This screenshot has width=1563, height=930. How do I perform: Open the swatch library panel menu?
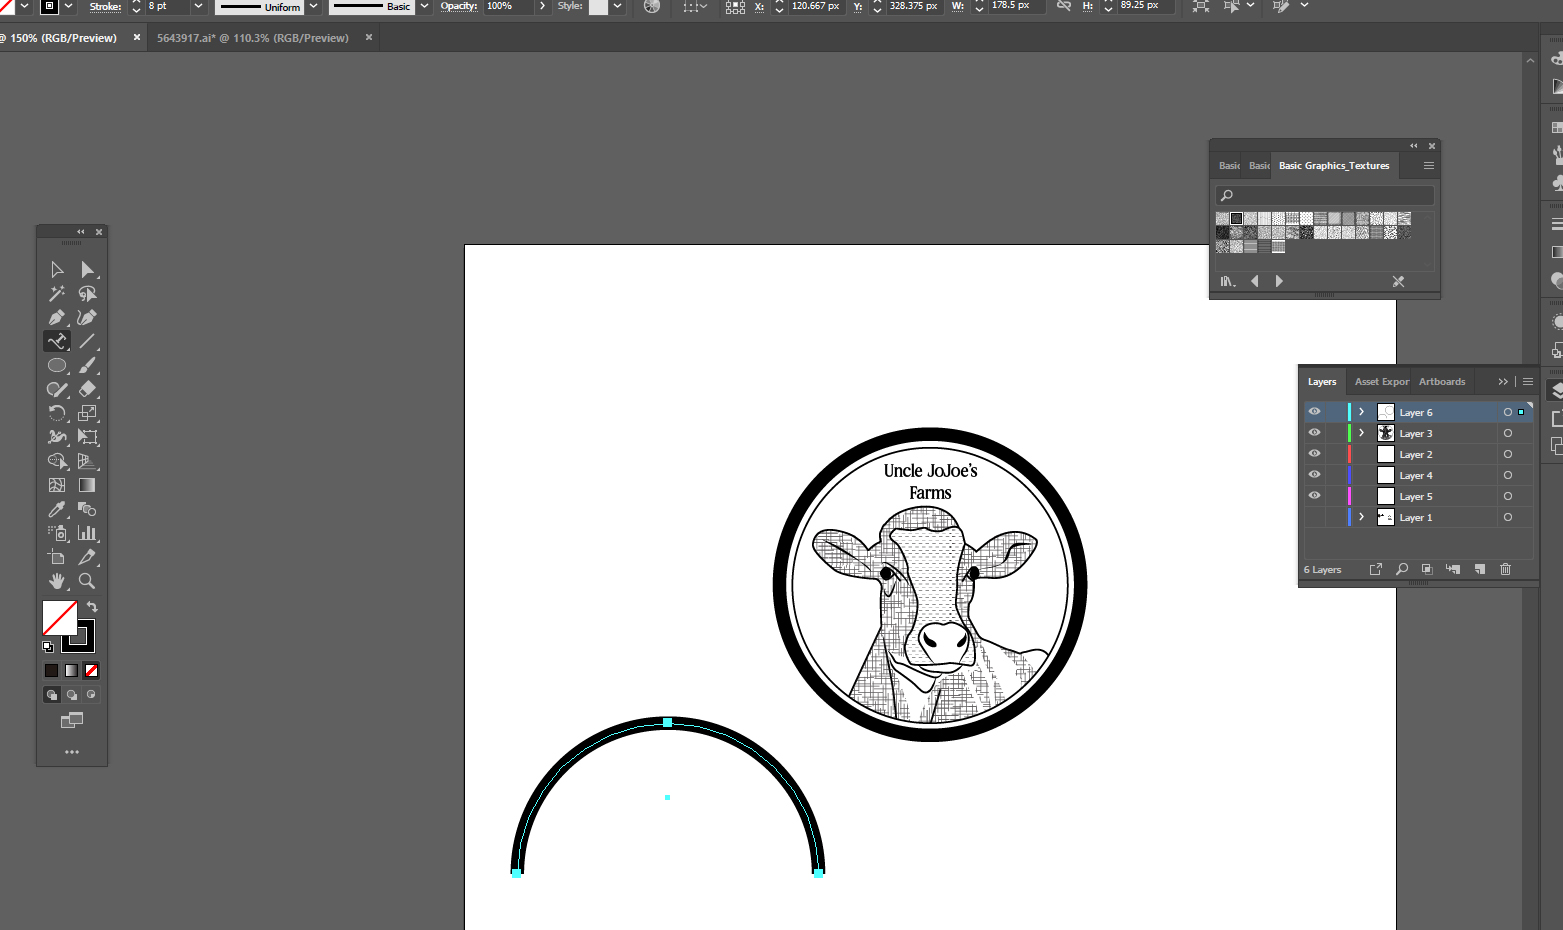(x=1429, y=166)
